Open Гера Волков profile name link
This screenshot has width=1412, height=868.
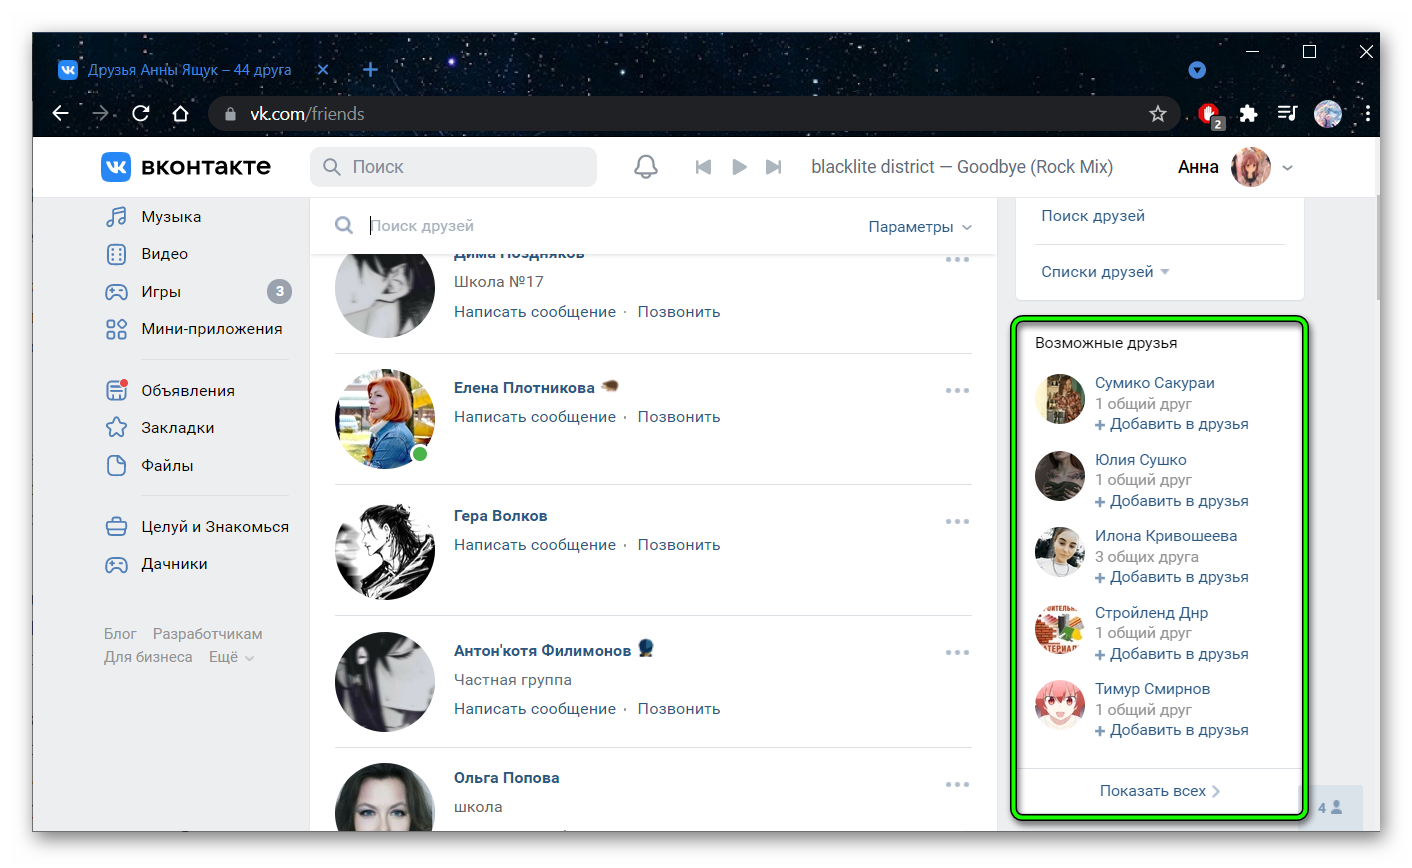click(501, 516)
